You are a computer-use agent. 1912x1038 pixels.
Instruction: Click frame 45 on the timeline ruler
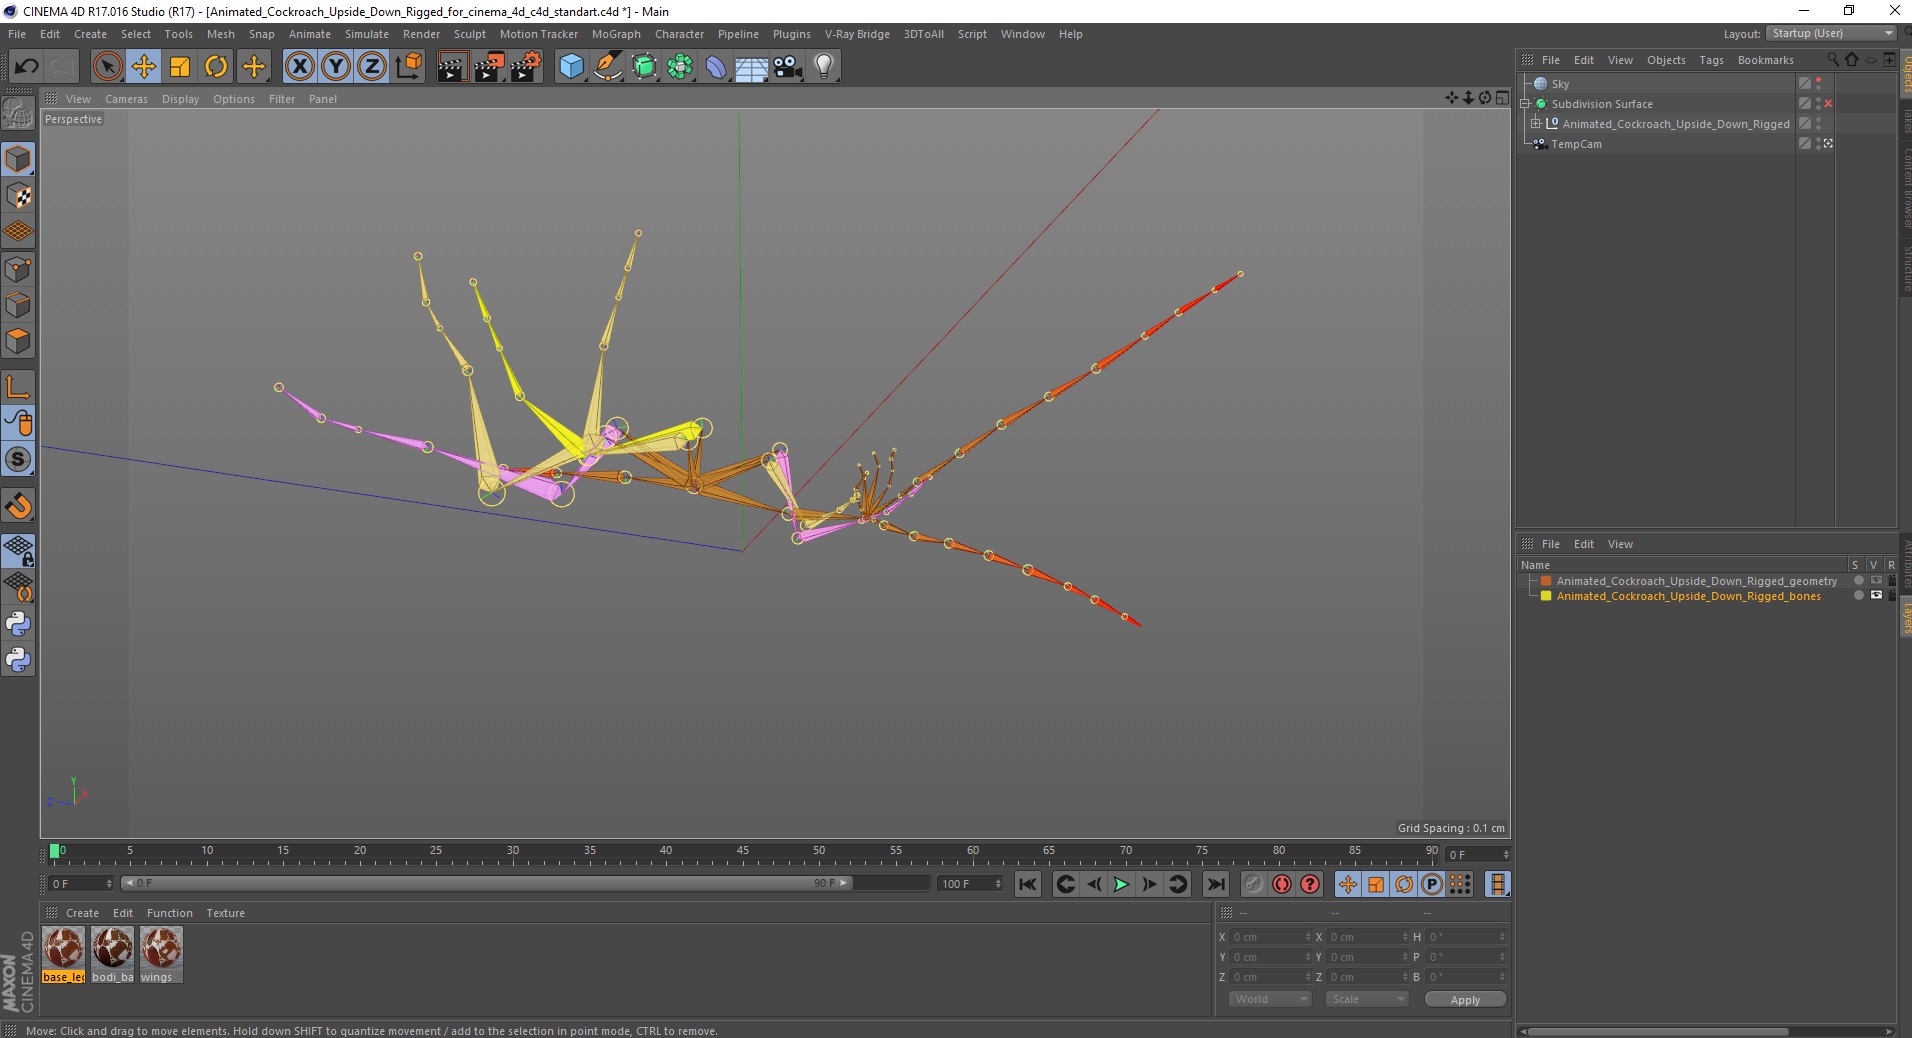742,853
